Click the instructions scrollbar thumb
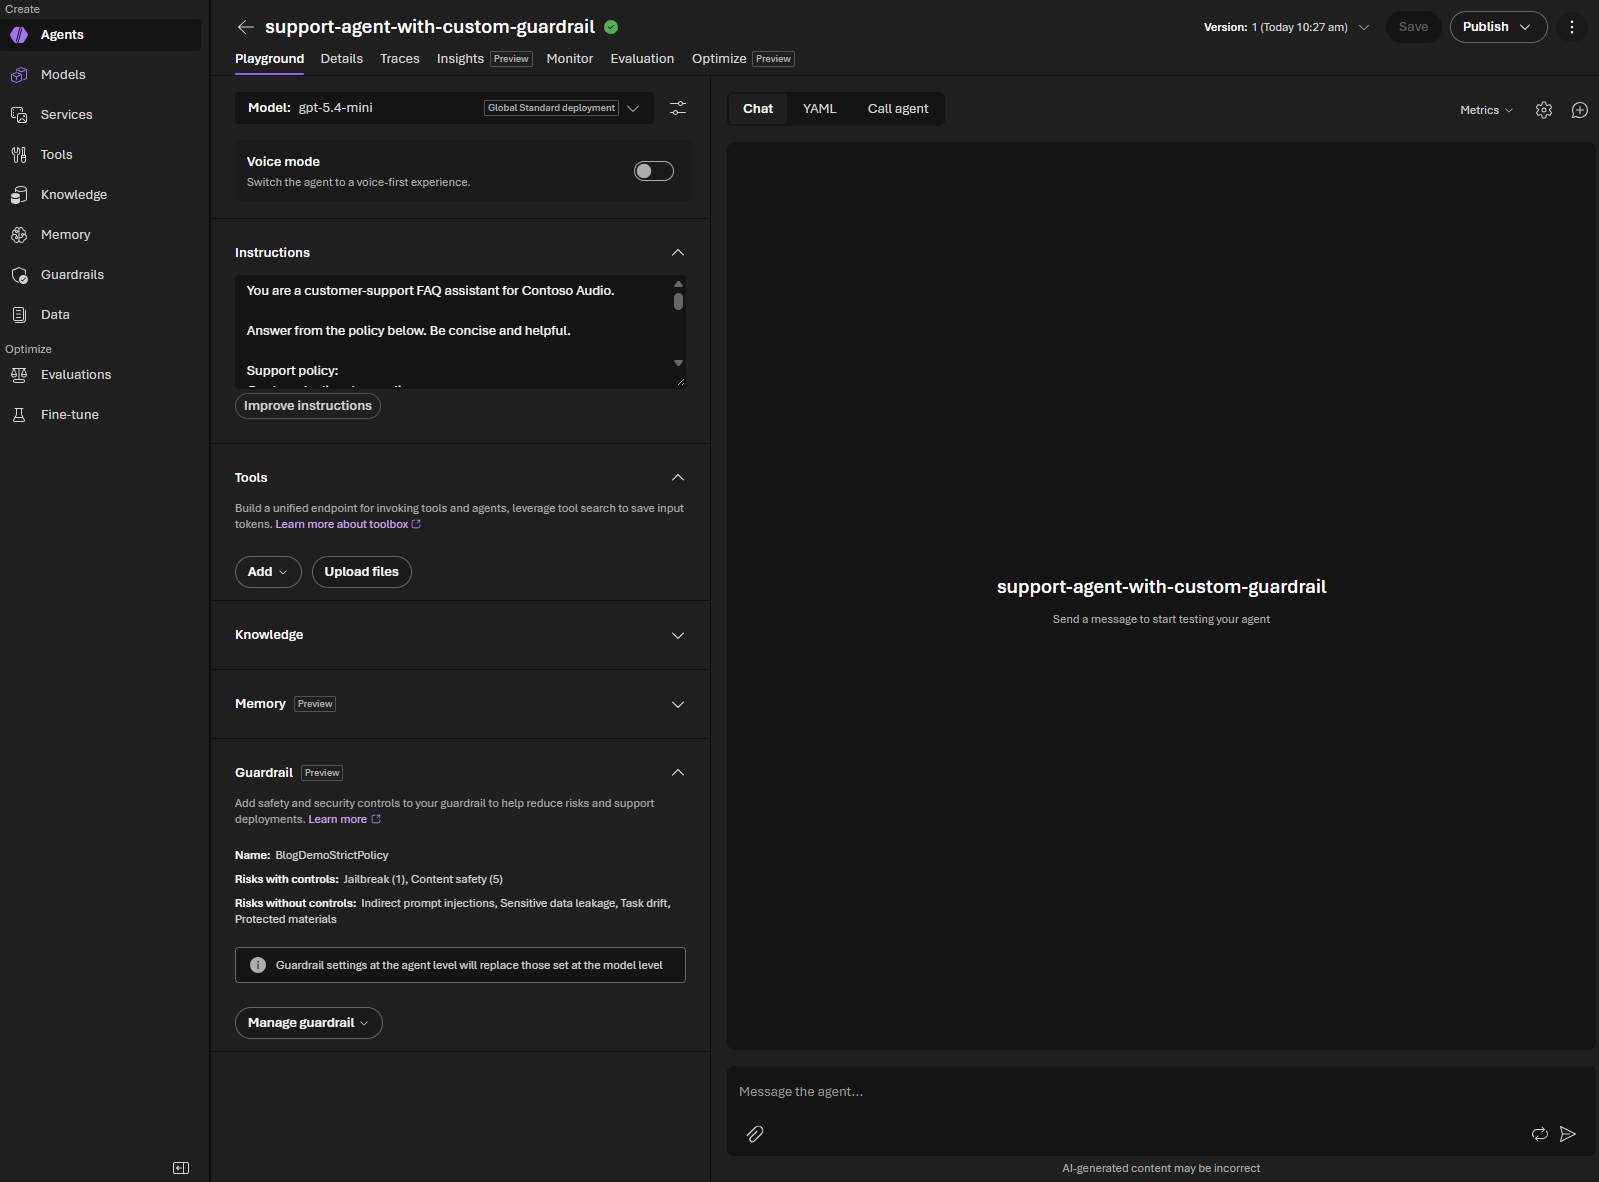Image resolution: width=1599 pixels, height=1182 pixels. tap(678, 301)
